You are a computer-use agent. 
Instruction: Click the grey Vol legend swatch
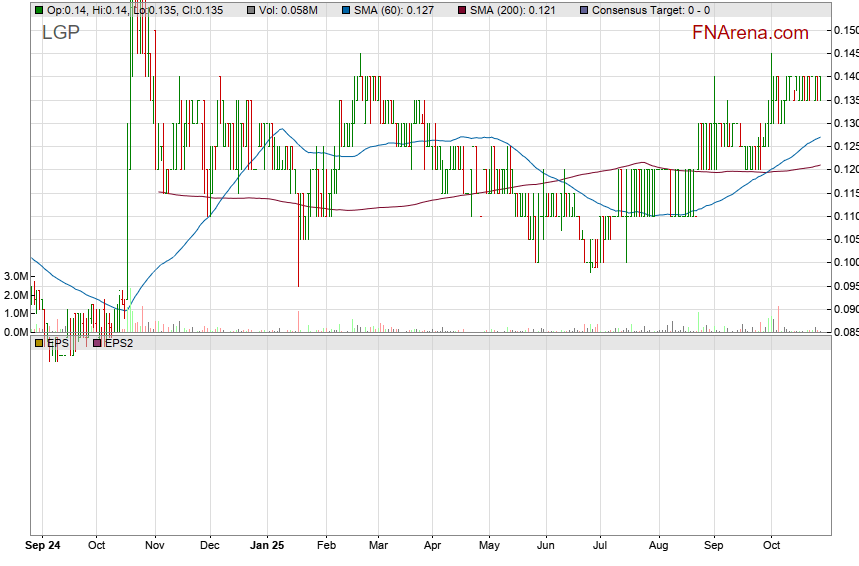(237, 10)
